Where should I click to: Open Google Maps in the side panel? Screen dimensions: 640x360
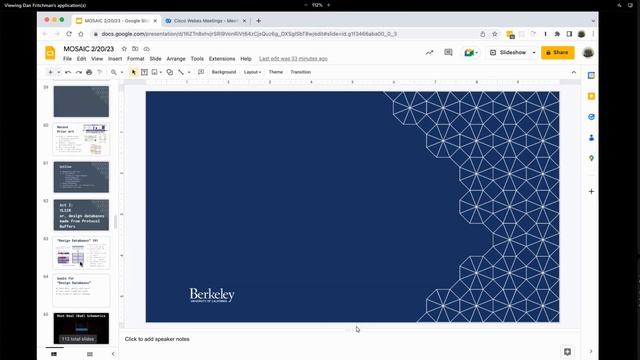pyautogui.click(x=591, y=158)
